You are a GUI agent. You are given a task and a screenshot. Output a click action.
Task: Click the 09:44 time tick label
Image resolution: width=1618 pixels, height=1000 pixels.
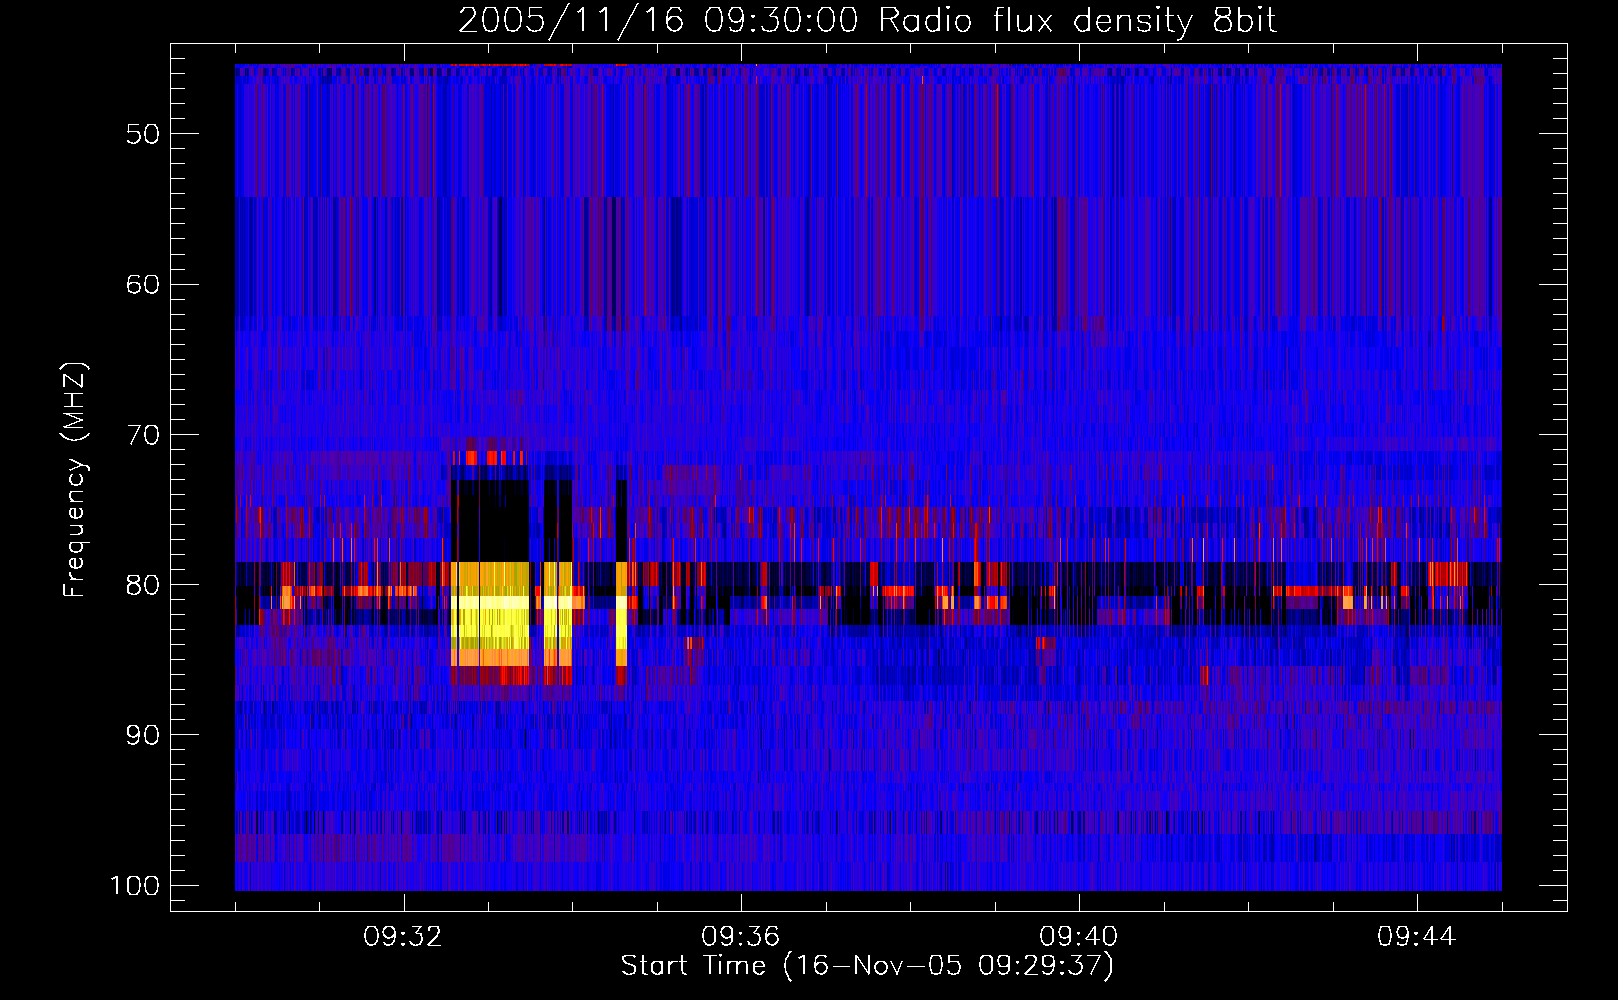(1417, 937)
